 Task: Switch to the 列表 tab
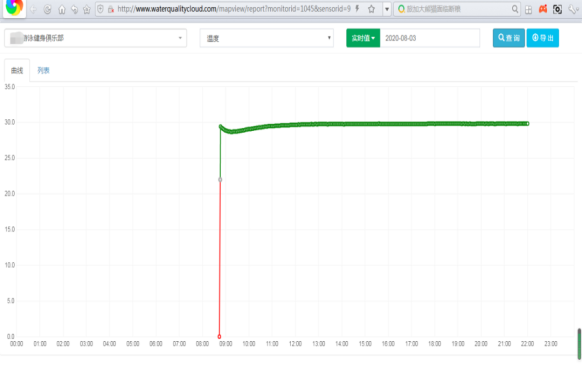pos(43,70)
